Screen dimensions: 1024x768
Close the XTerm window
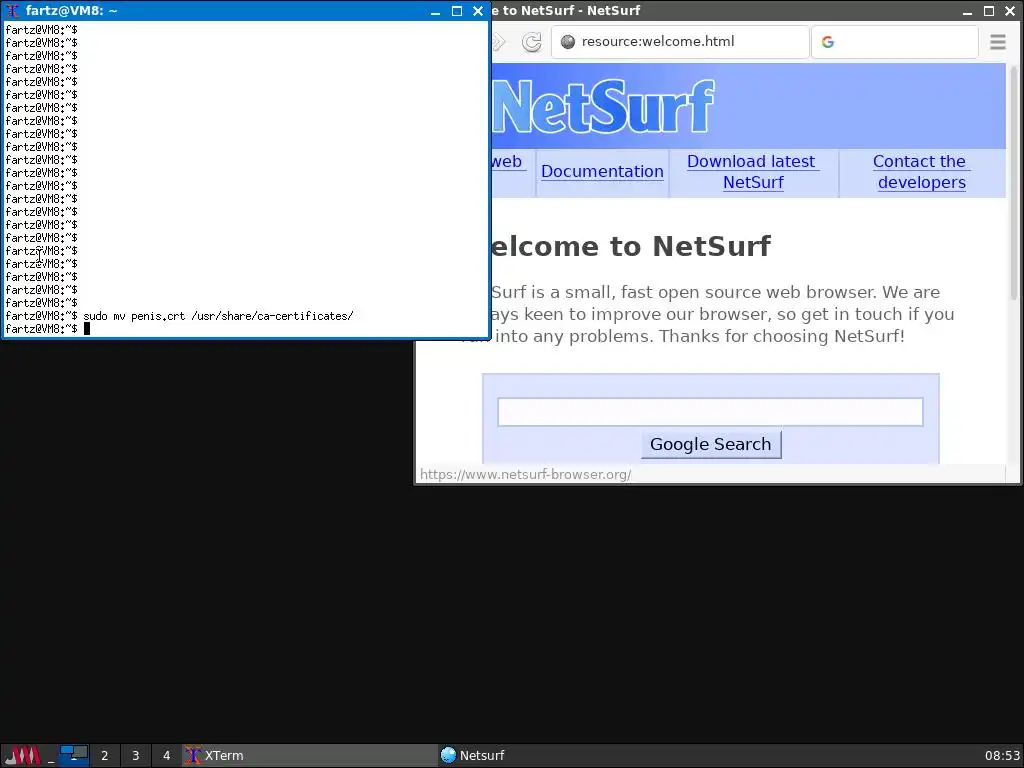(x=477, y=11)
